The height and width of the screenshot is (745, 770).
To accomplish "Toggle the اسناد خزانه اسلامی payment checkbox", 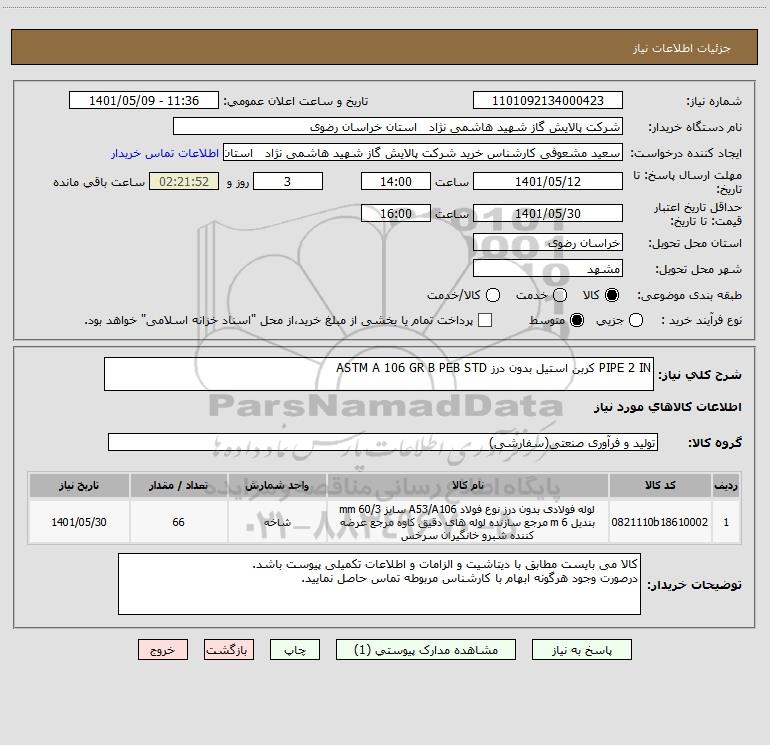I will (x=485, y=320).
